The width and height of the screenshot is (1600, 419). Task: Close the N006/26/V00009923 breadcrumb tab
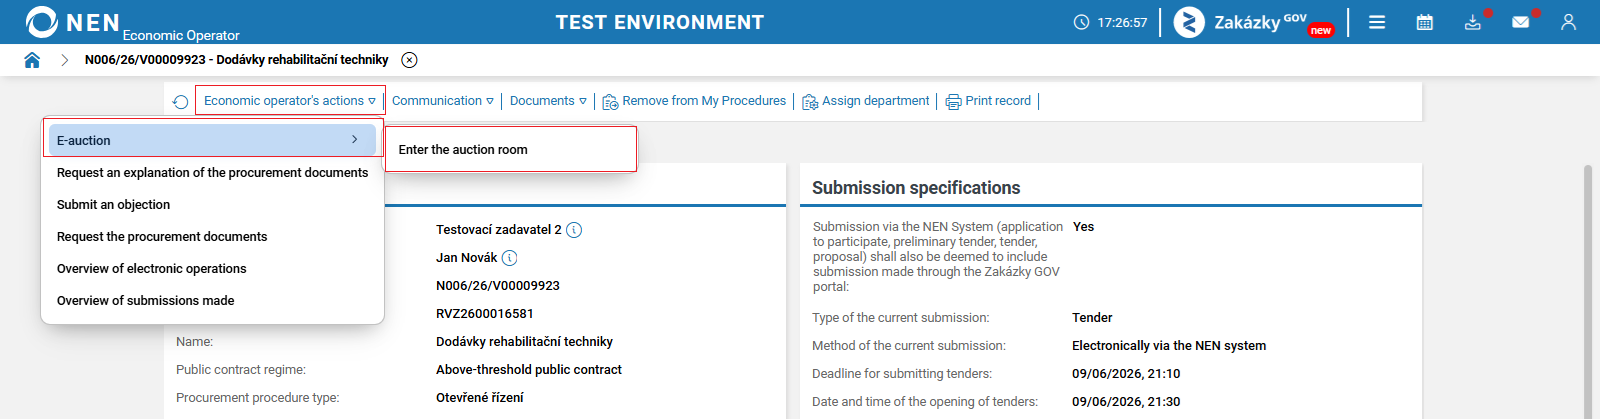(409, 60)
